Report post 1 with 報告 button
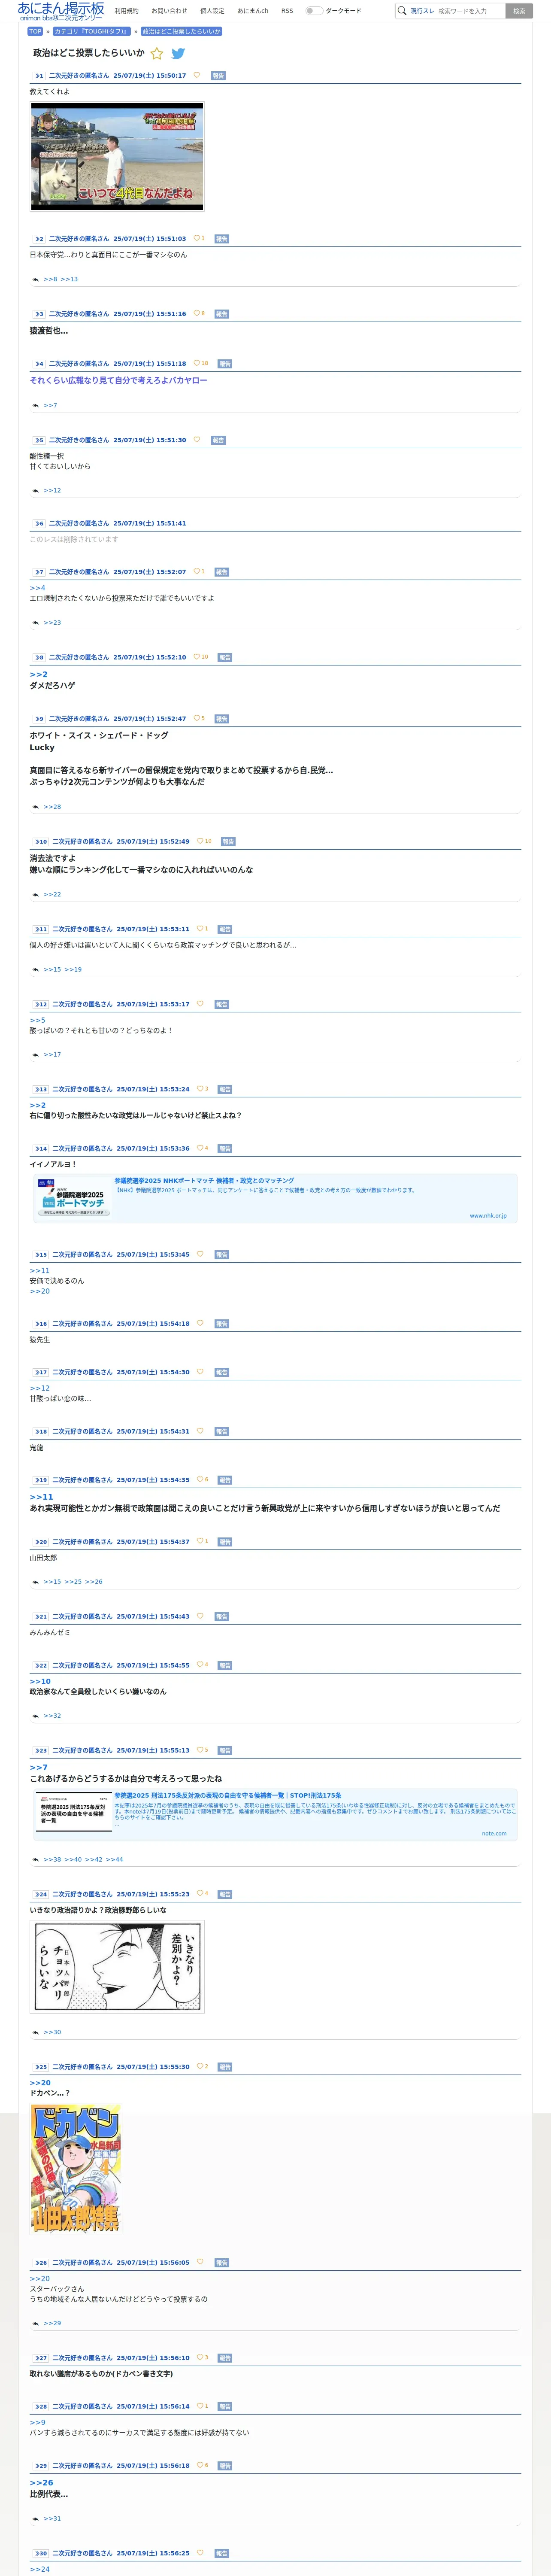Viewport: 551px width, 2576px height. pyautogui.click(x=218, y=75)
